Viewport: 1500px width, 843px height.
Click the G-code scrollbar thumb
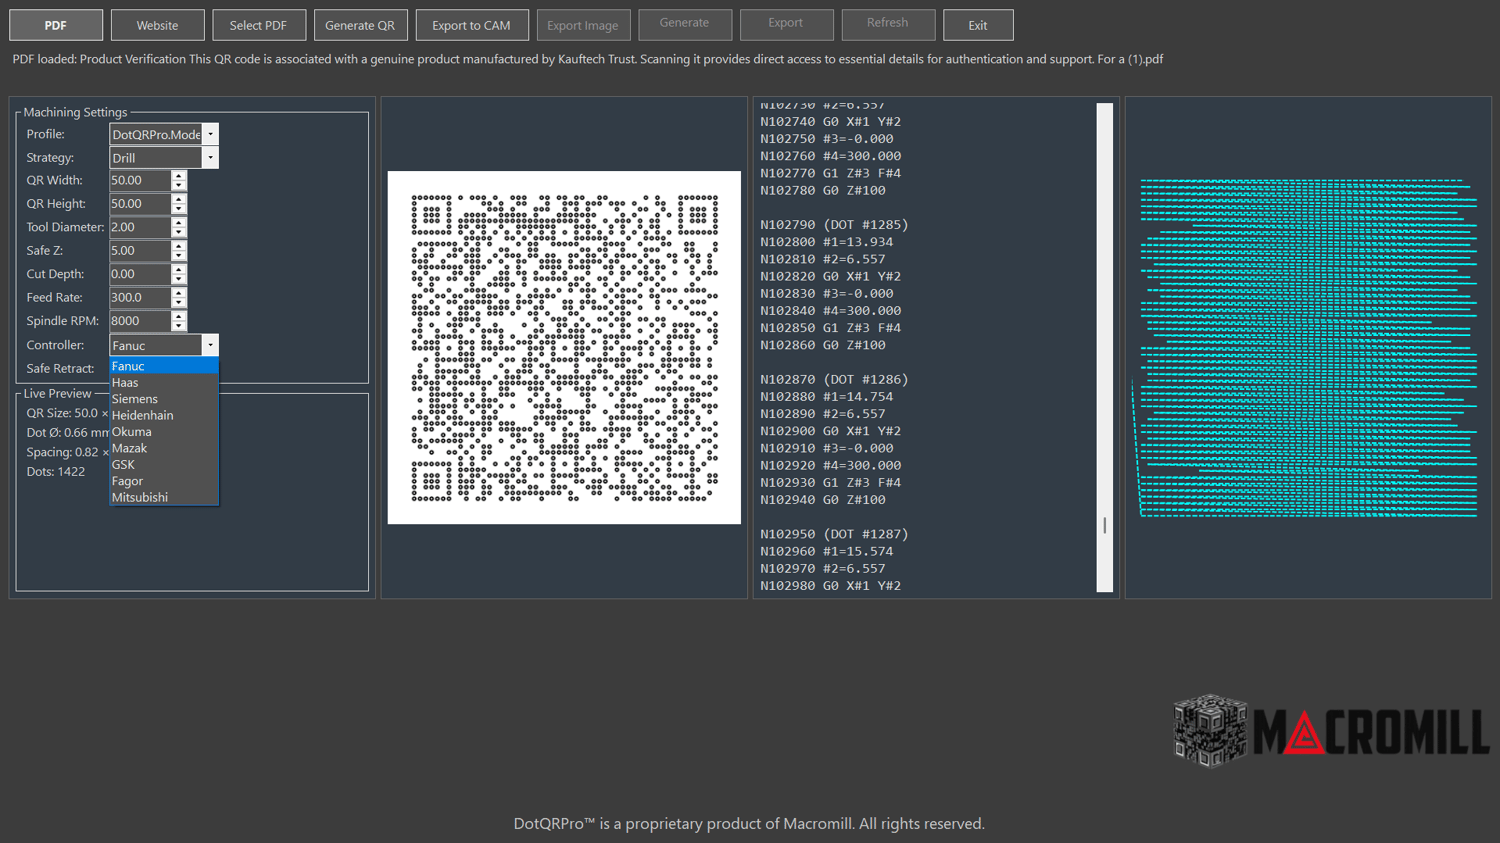pos(1105,525)
